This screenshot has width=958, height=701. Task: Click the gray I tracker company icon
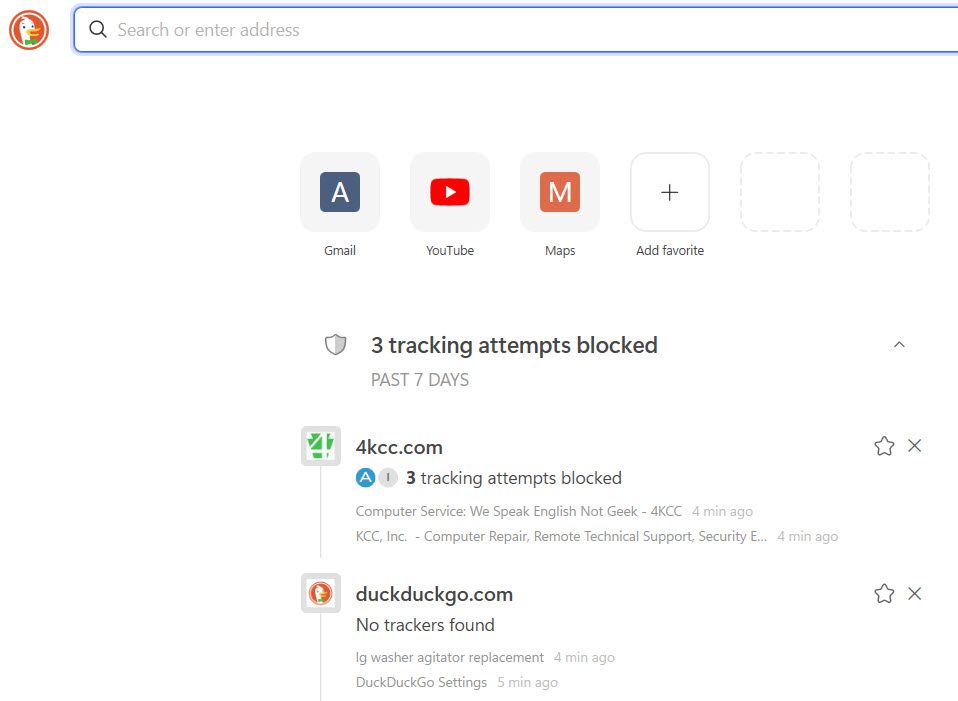[x=388, y=477]
